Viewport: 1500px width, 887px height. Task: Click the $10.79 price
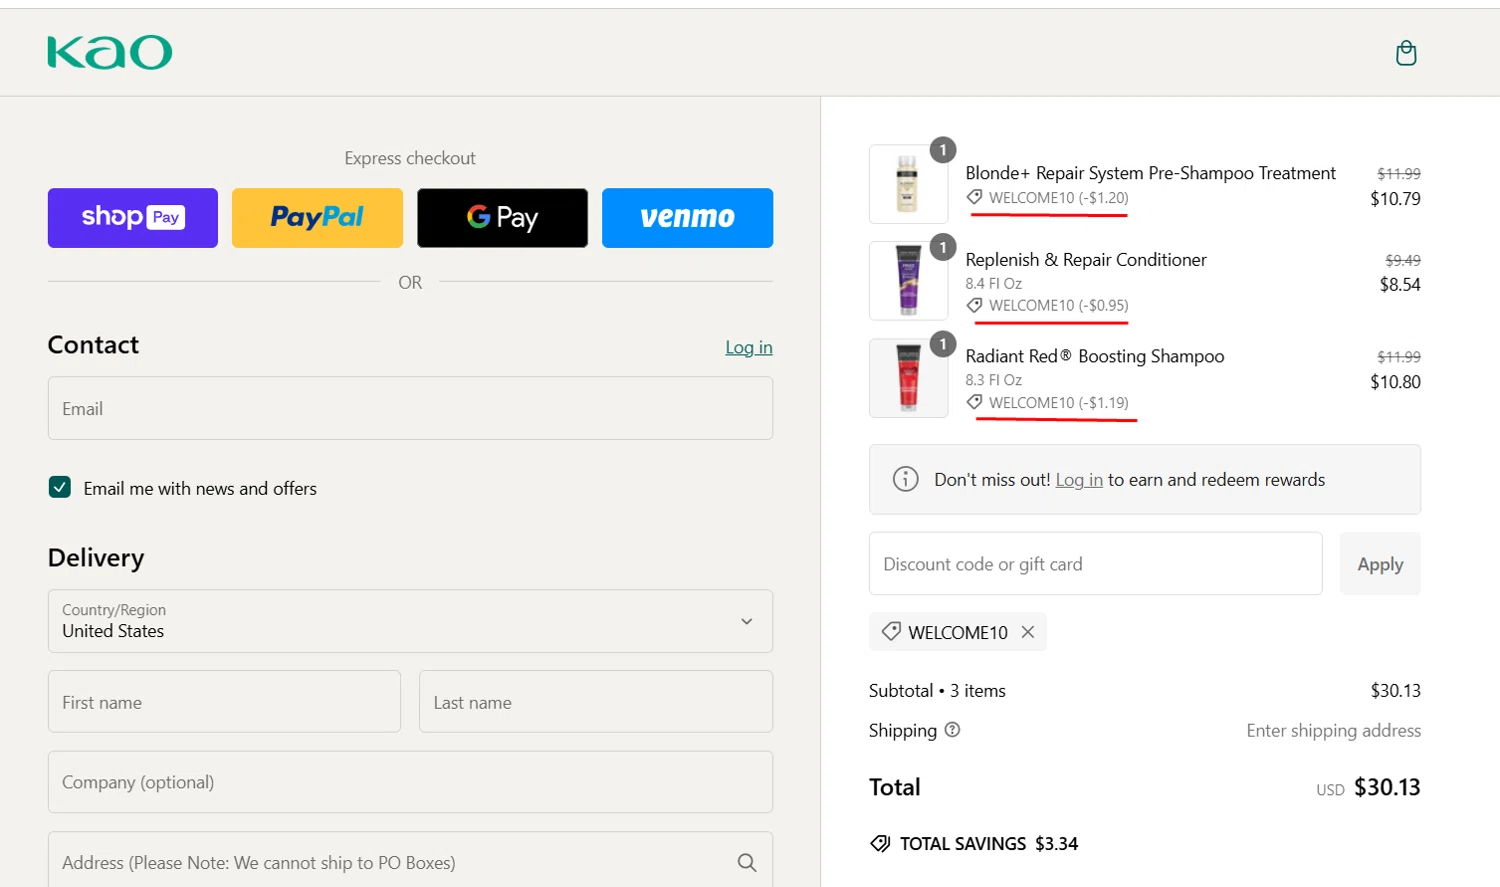pos(1395,198)
